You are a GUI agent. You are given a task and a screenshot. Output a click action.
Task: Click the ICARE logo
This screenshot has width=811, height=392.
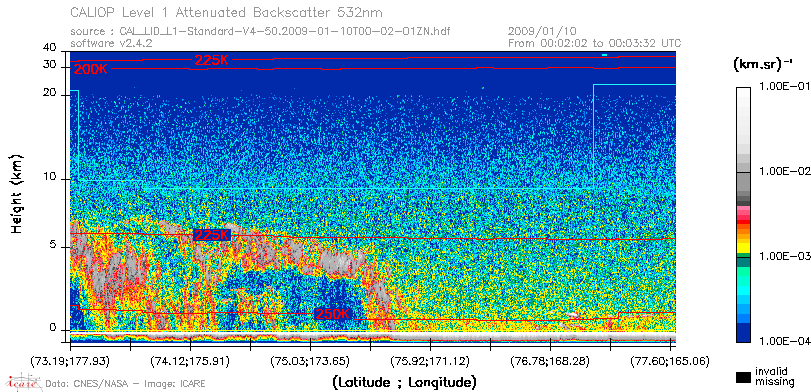[x=23, y=382]
